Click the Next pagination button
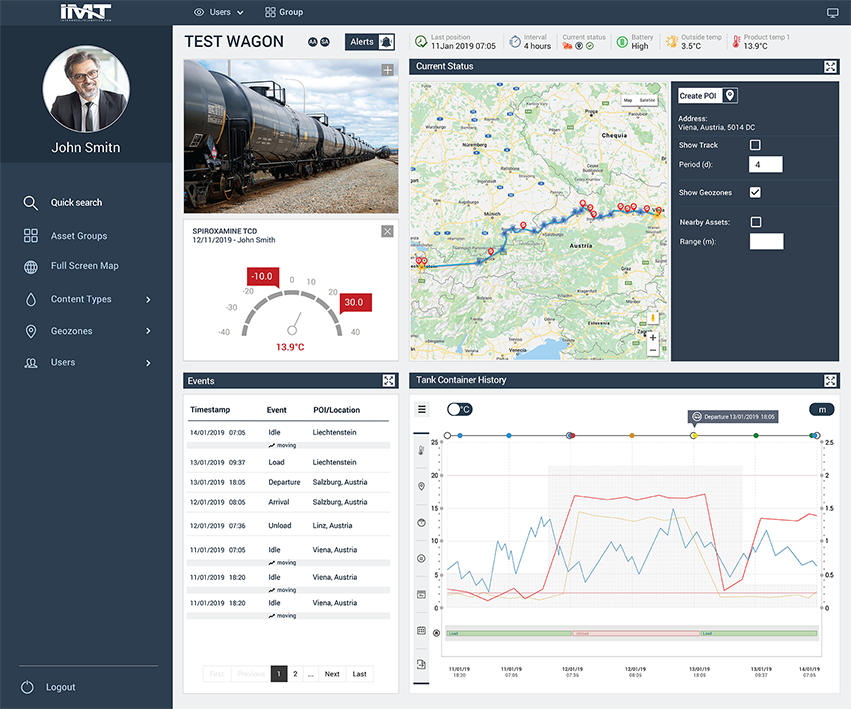This screenshot has width=851, height=709. point(332,674)
